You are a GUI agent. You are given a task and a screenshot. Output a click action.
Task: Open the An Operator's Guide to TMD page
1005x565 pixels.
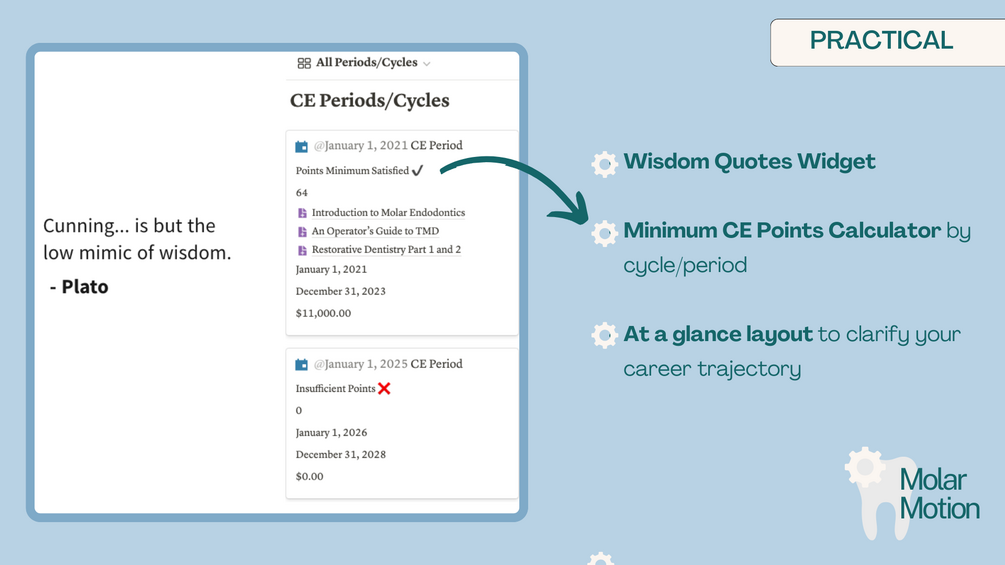[x=376, y=232]
